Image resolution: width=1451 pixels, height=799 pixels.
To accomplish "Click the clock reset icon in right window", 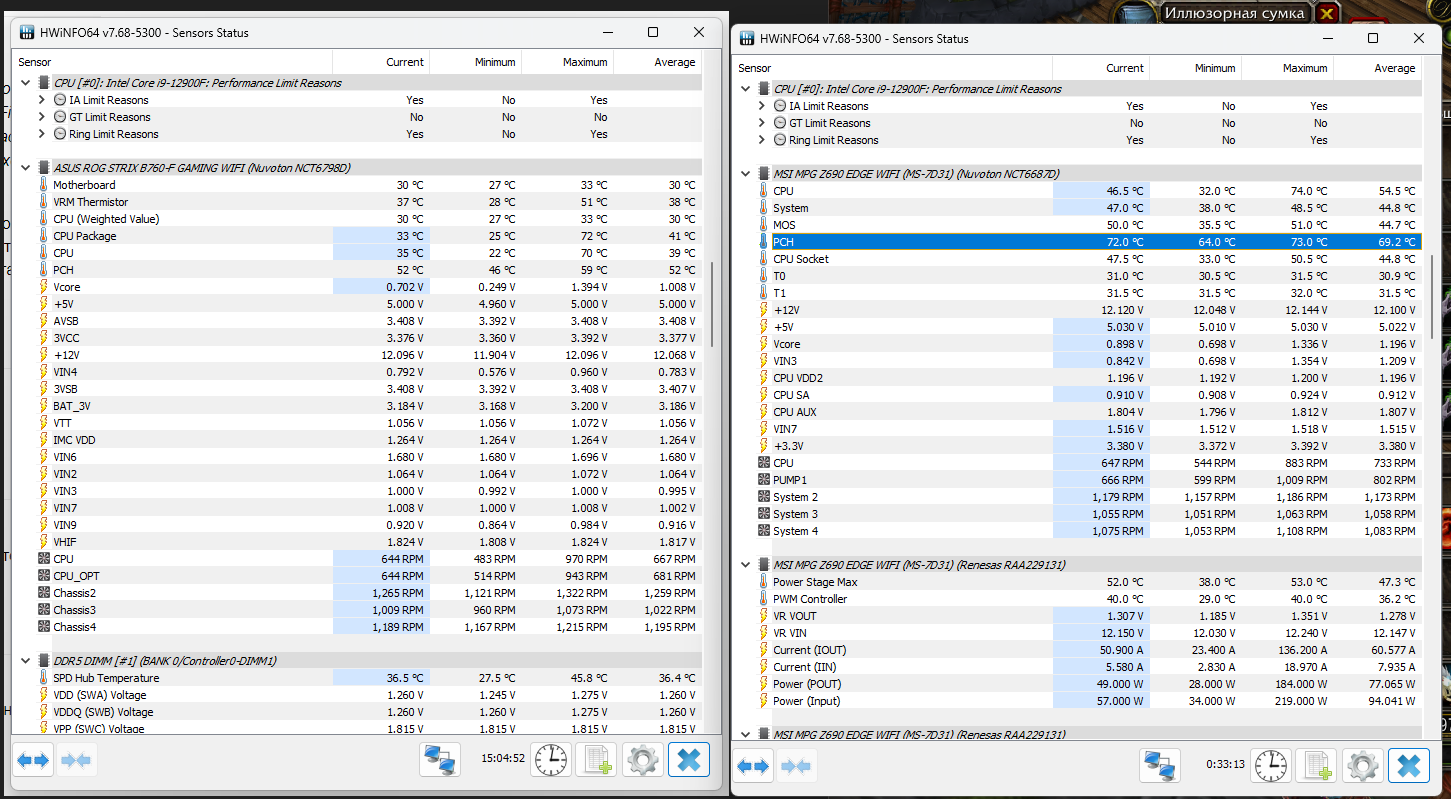I will (x=1272, y=766).
